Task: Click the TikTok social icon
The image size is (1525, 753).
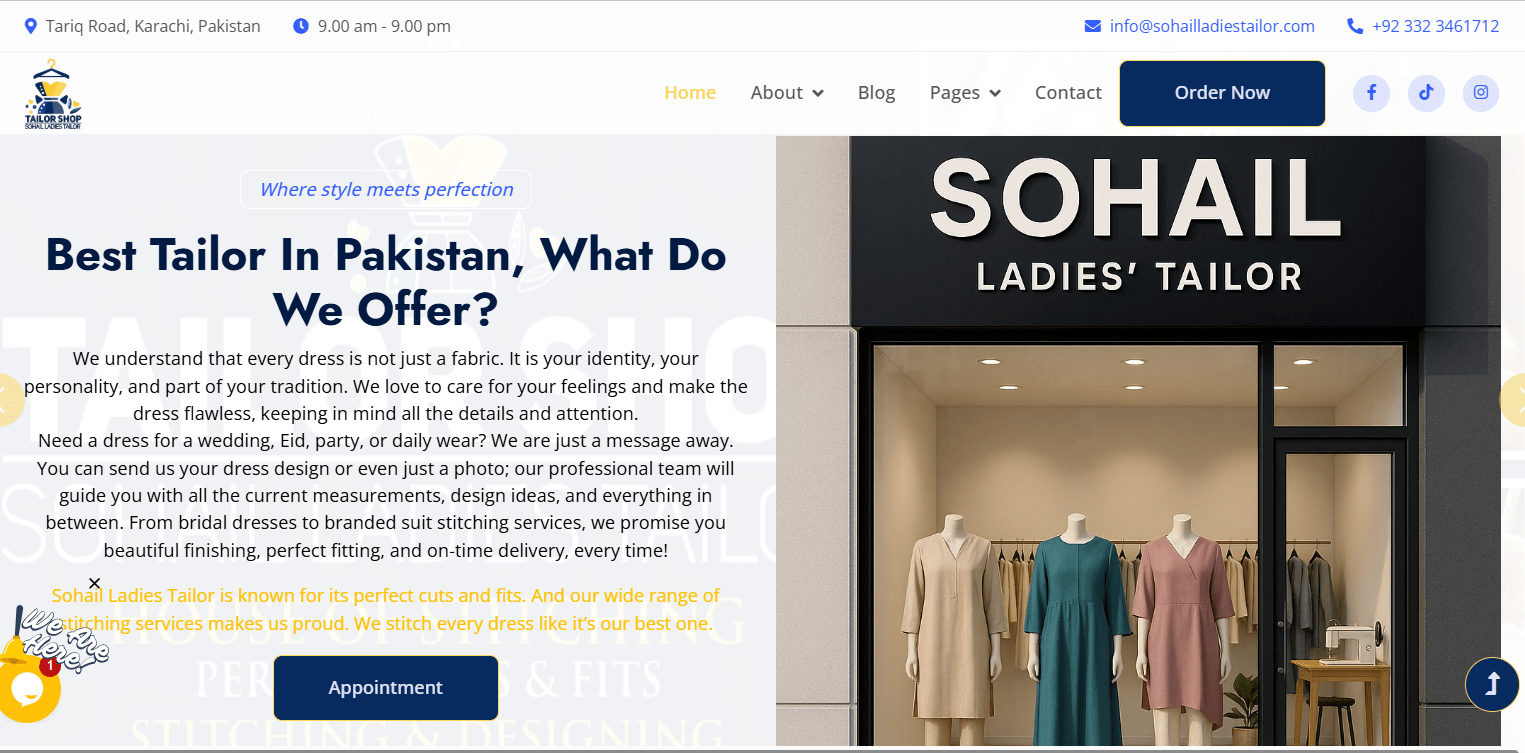Action: 1426,93
